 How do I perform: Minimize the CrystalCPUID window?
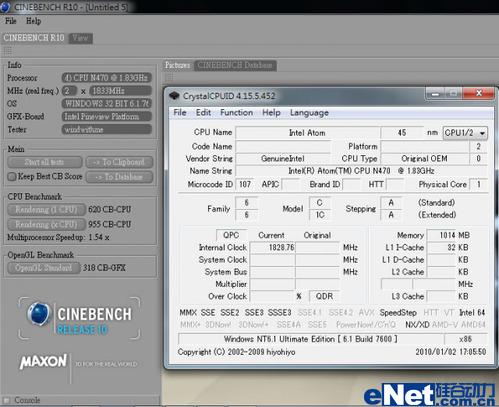[x=435, y=94]
